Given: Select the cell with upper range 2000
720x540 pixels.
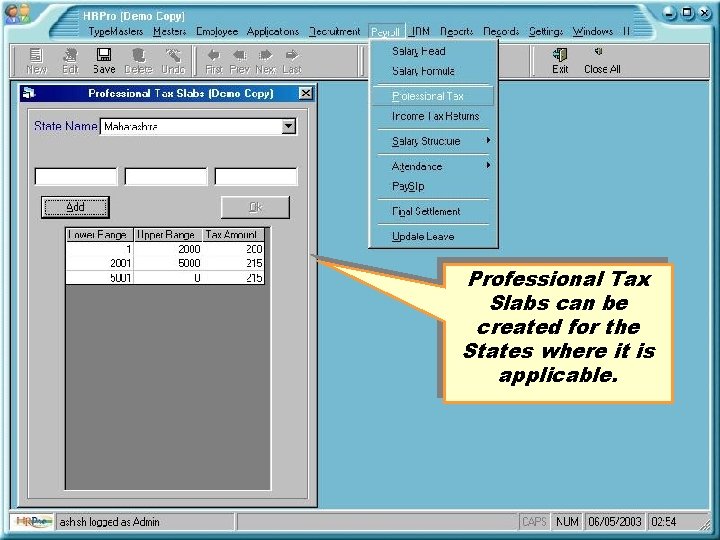Looking at the screenshot, I should (x=168, y=249).
